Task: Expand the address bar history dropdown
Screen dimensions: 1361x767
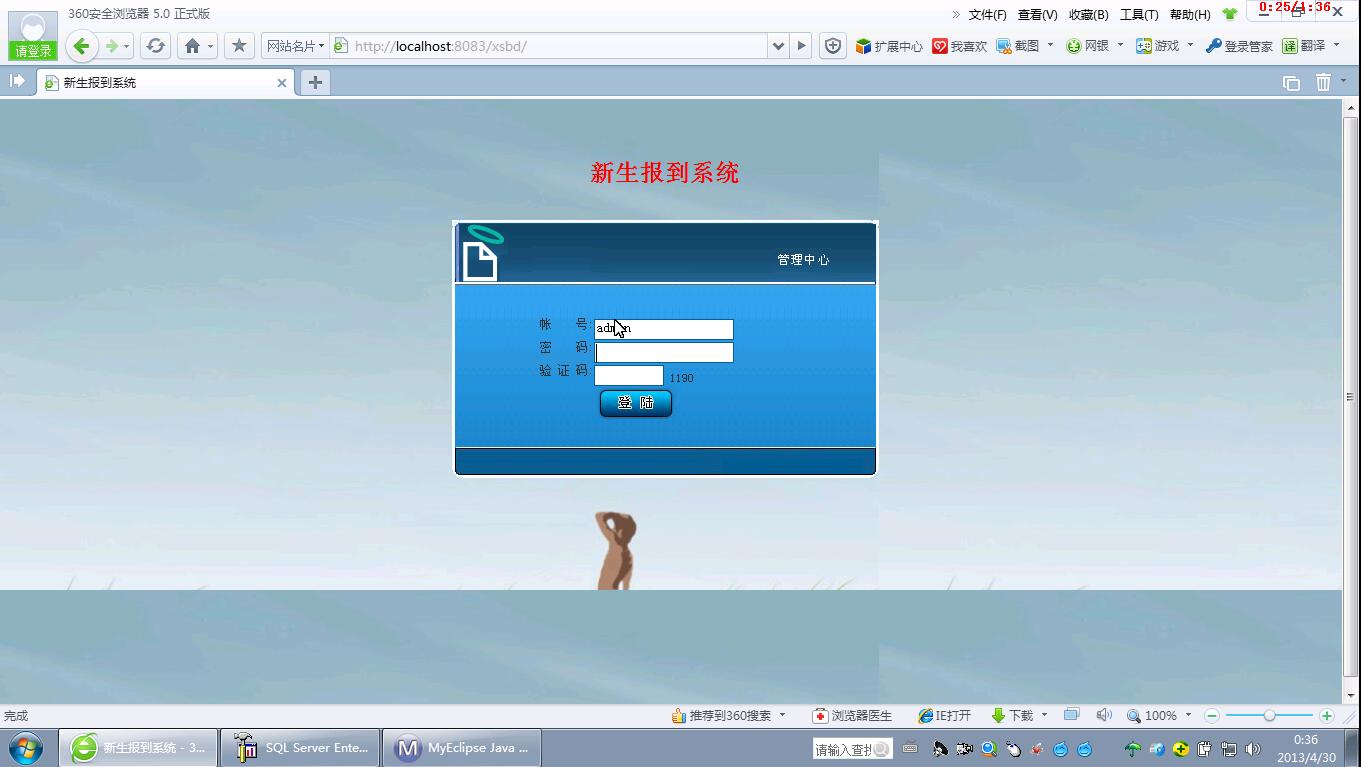Action: pyautogui.click(x=778, y=46)
